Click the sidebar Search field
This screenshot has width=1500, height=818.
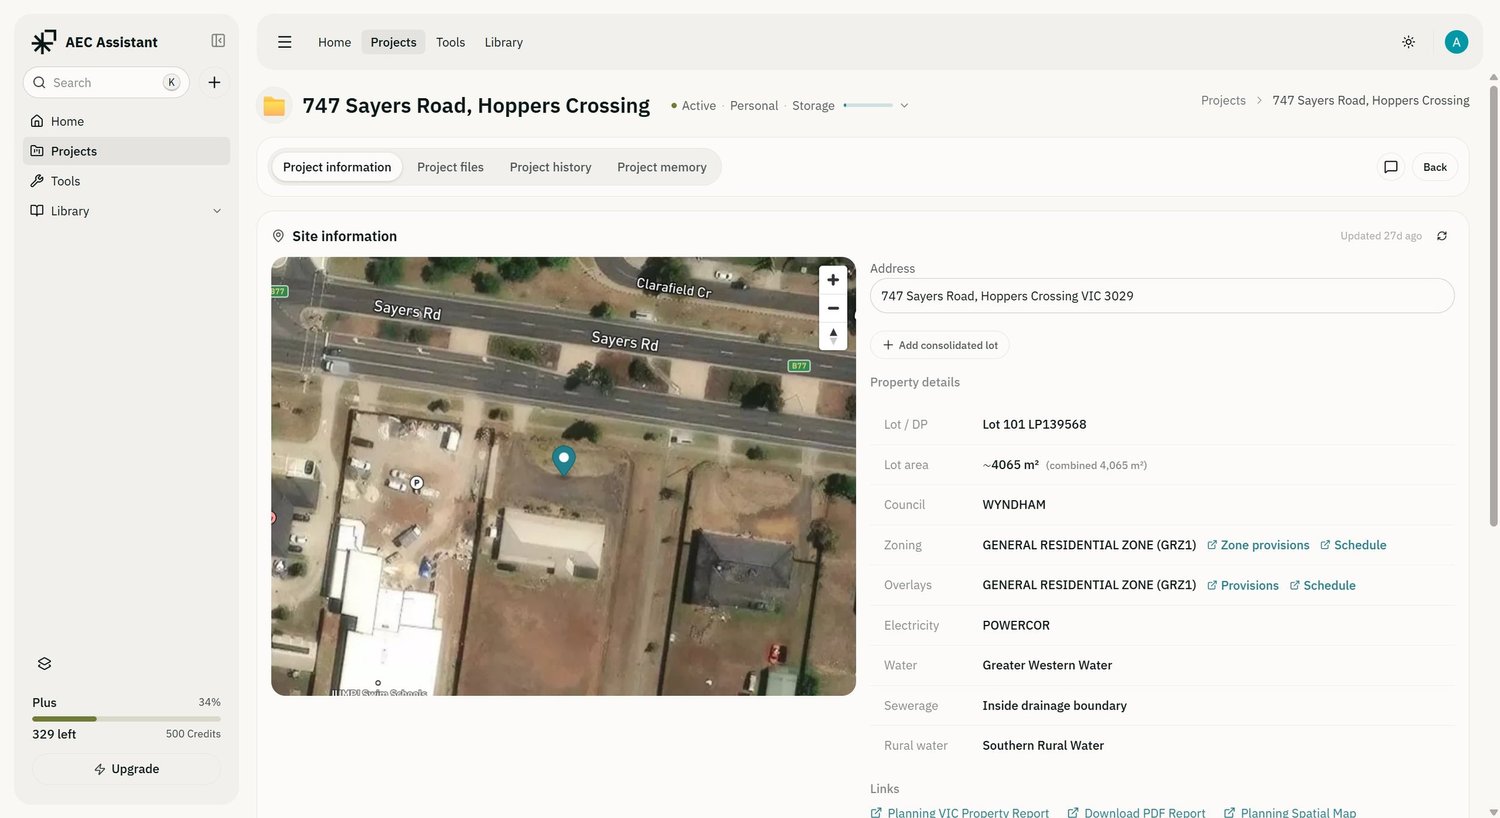[x=106, y=83]
